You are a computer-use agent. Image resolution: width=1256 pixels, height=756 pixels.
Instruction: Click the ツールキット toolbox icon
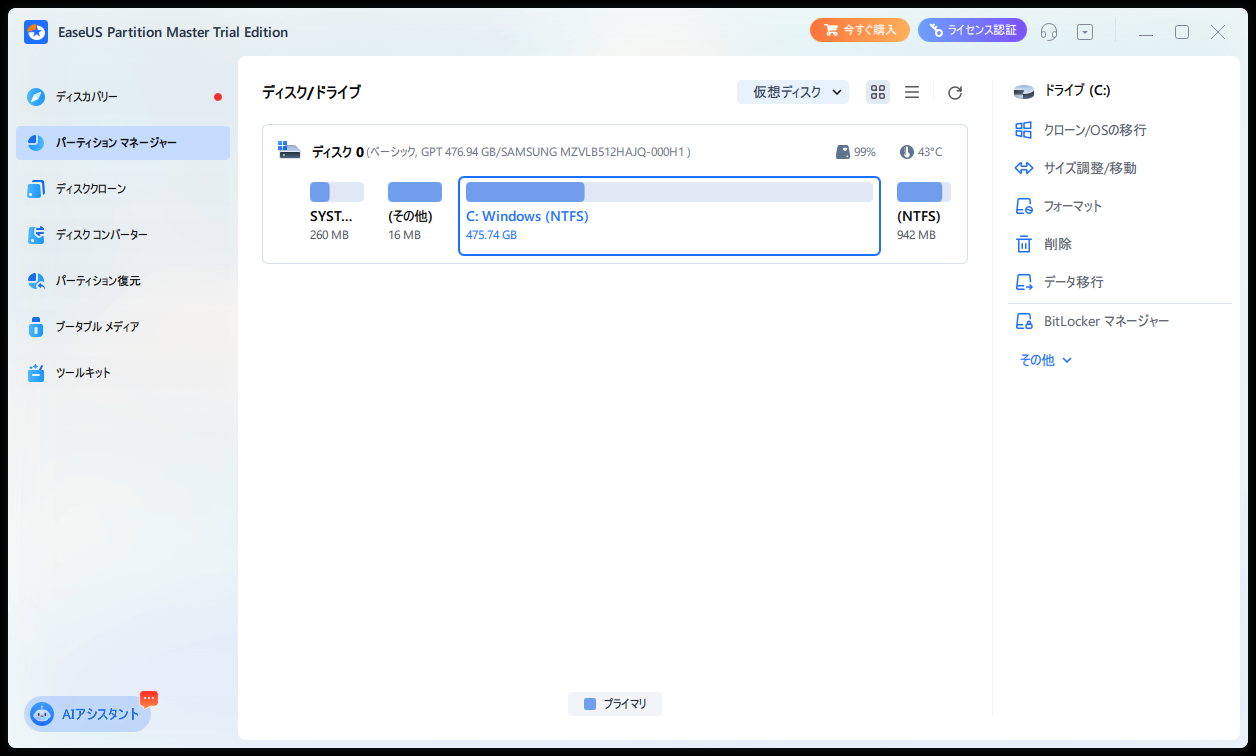pyautogui.click(x=36, y=373)
